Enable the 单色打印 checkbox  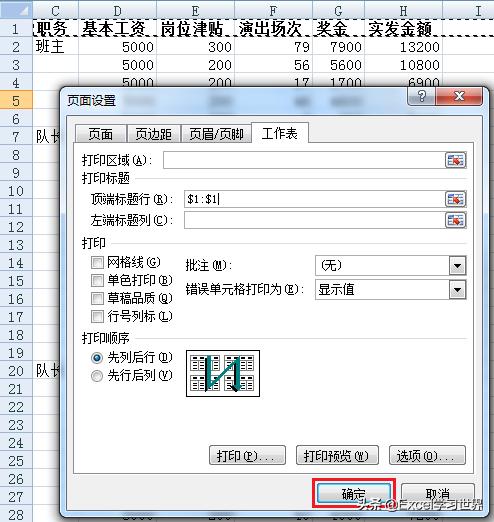click(97, 280)
